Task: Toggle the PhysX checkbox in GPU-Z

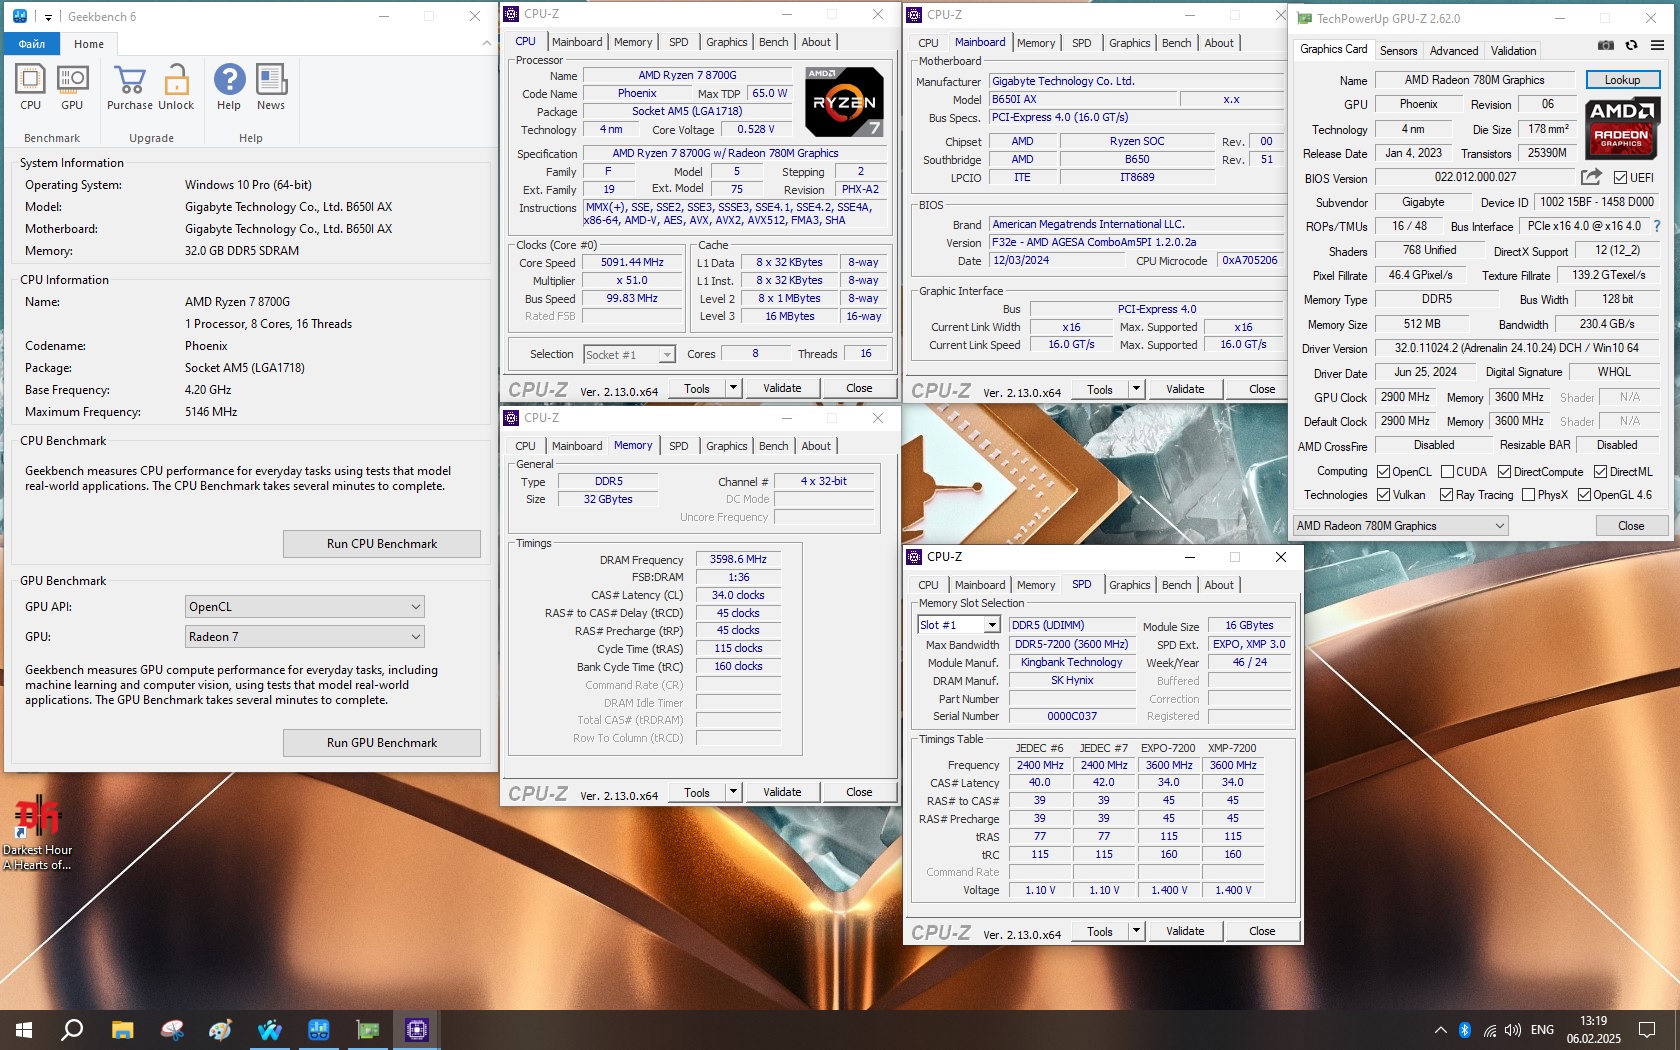Action: [x=1528, y=495]
